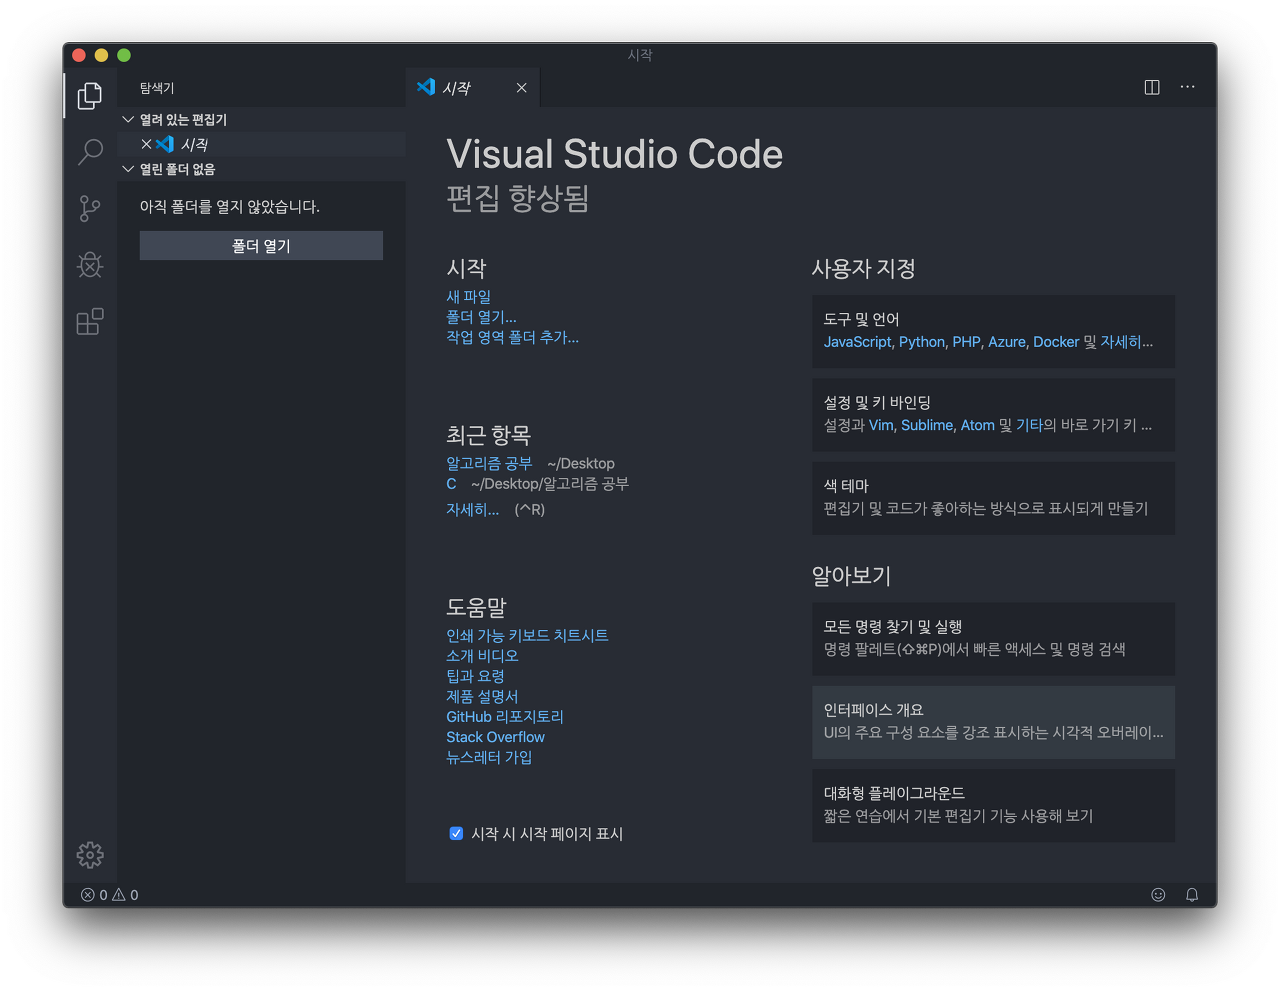The height and width of the screenshot is (991, 1280).
Task: Click the Sublime keybinding link
Action: [x=927, y=425]
